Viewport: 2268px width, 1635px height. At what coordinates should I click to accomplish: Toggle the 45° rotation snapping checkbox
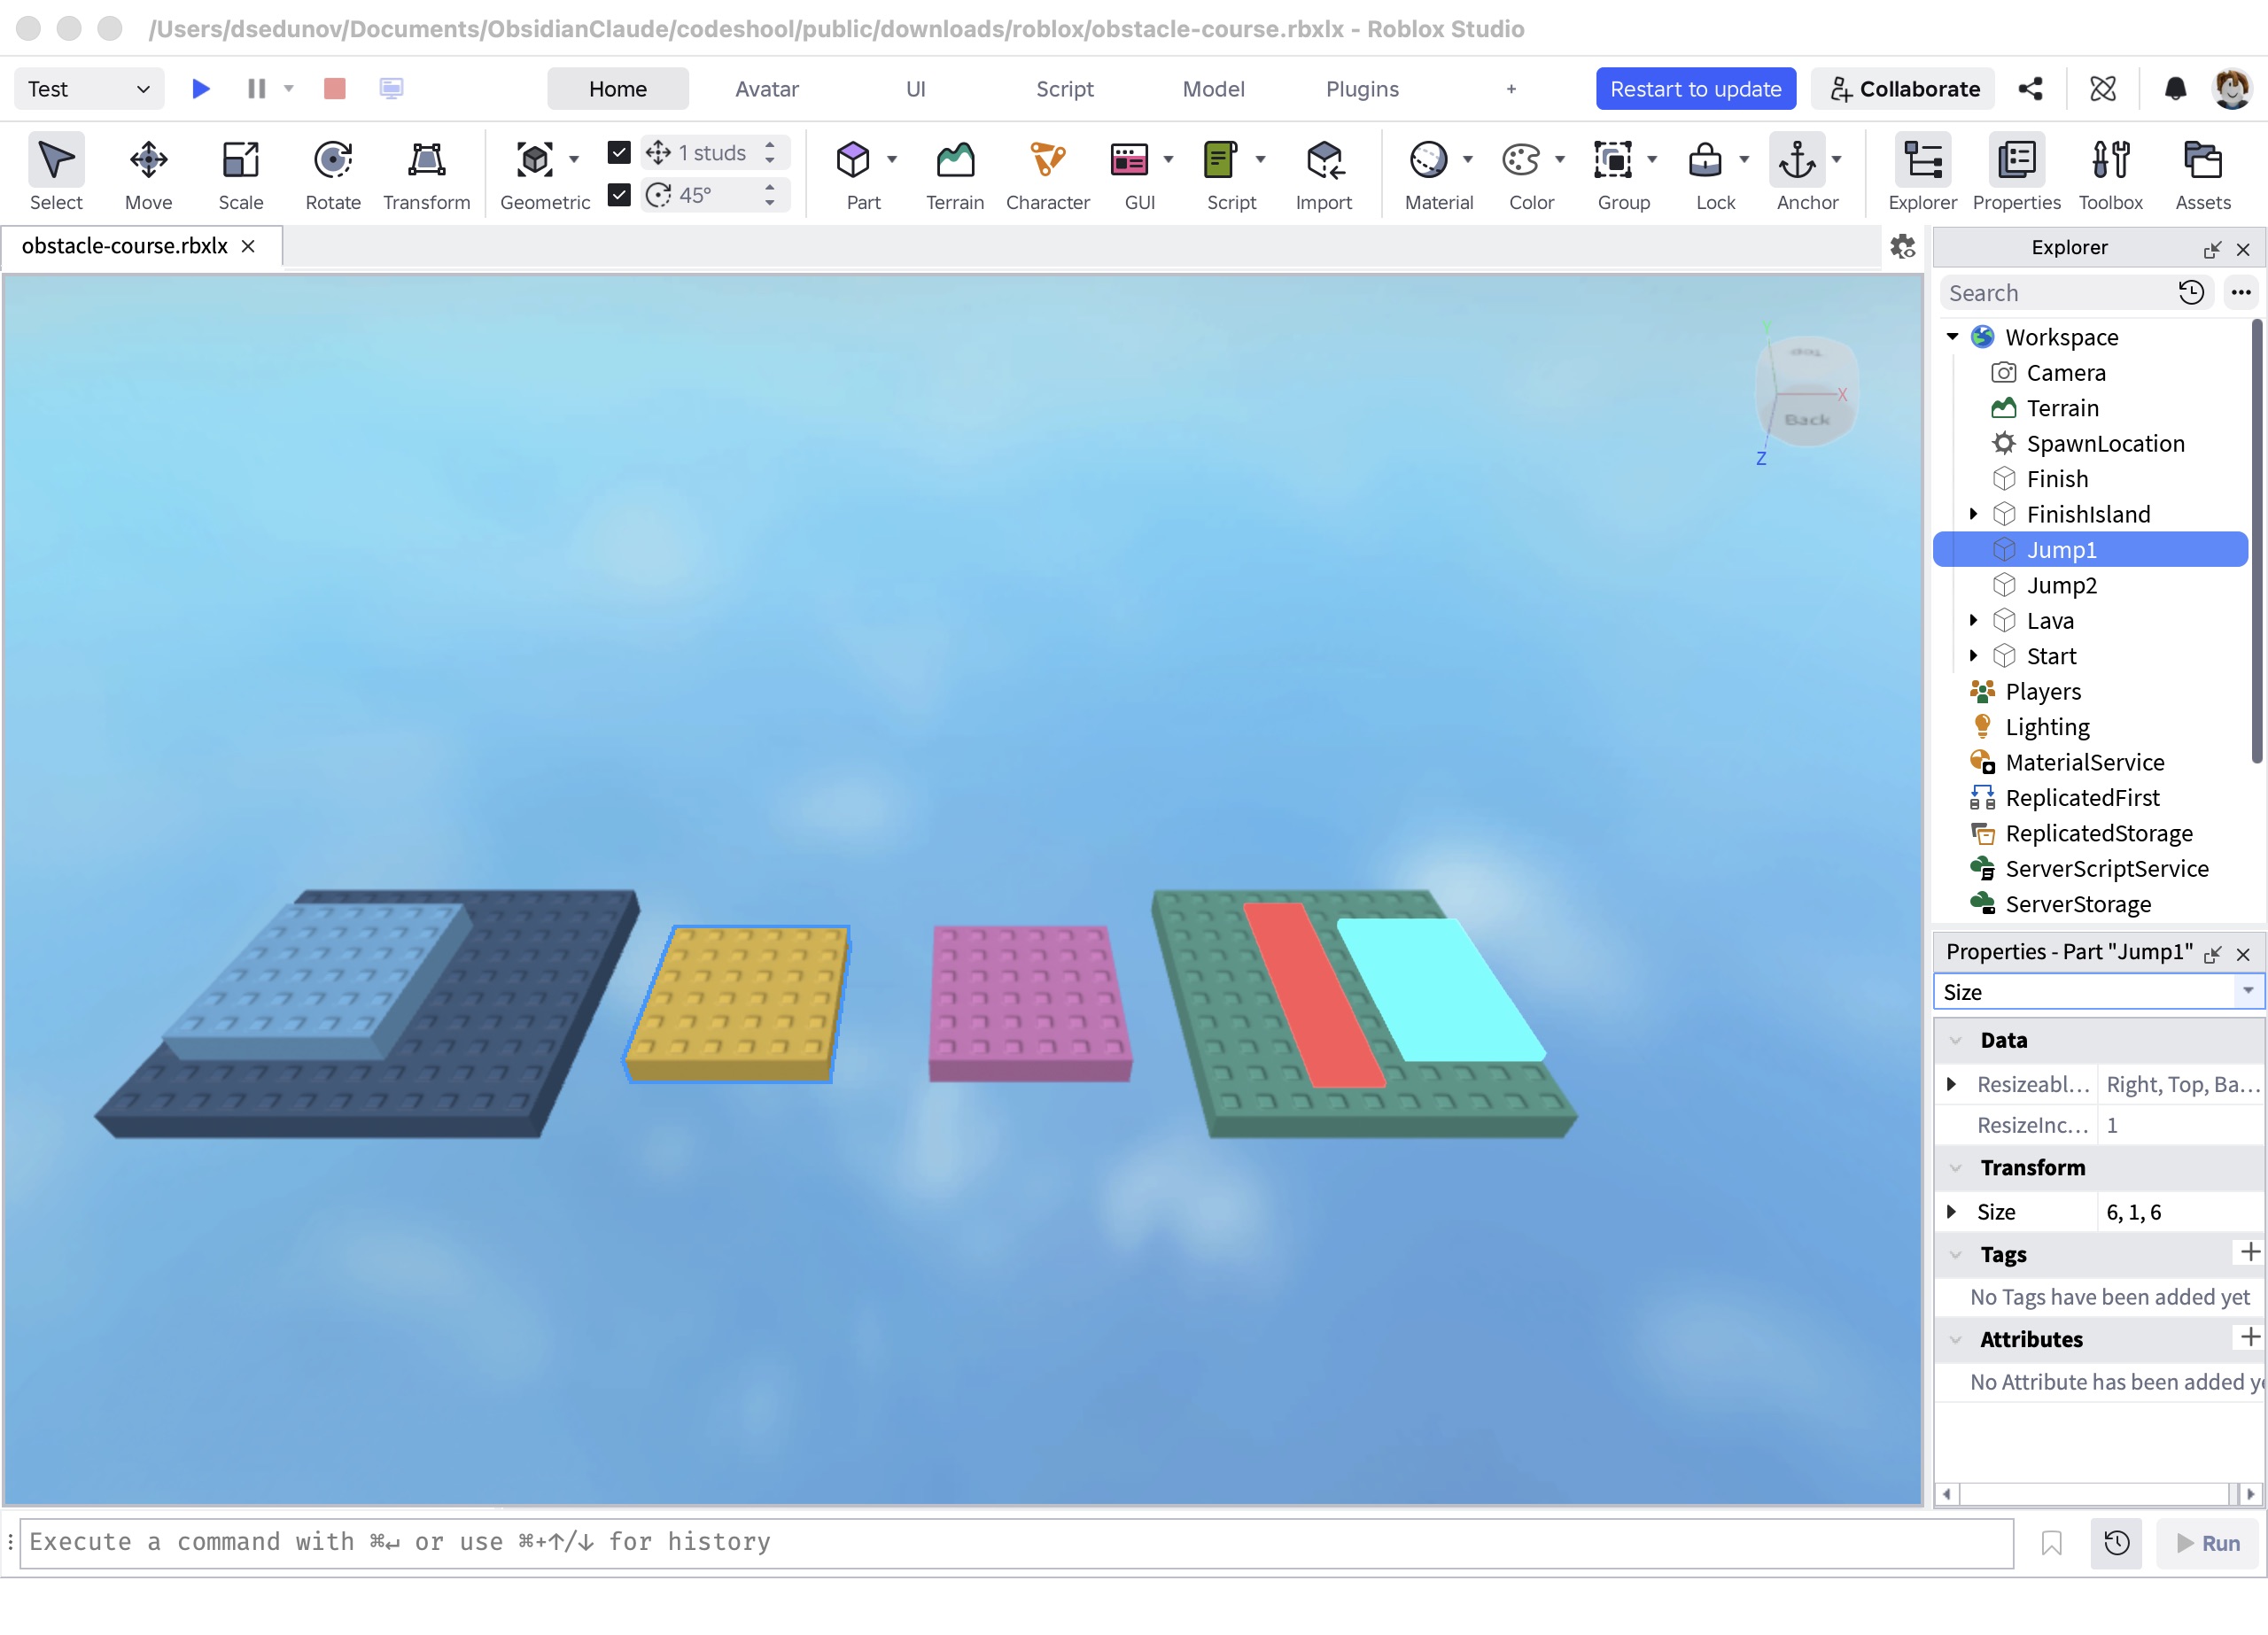pyautogui.click(x=619, y=194)
